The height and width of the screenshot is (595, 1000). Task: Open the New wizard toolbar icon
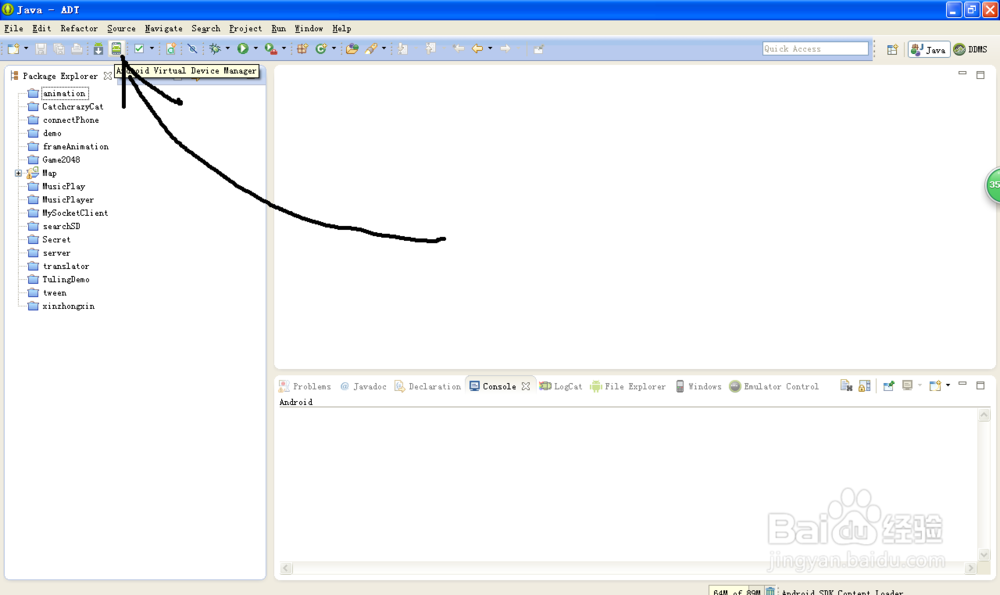tap(13, 48)
